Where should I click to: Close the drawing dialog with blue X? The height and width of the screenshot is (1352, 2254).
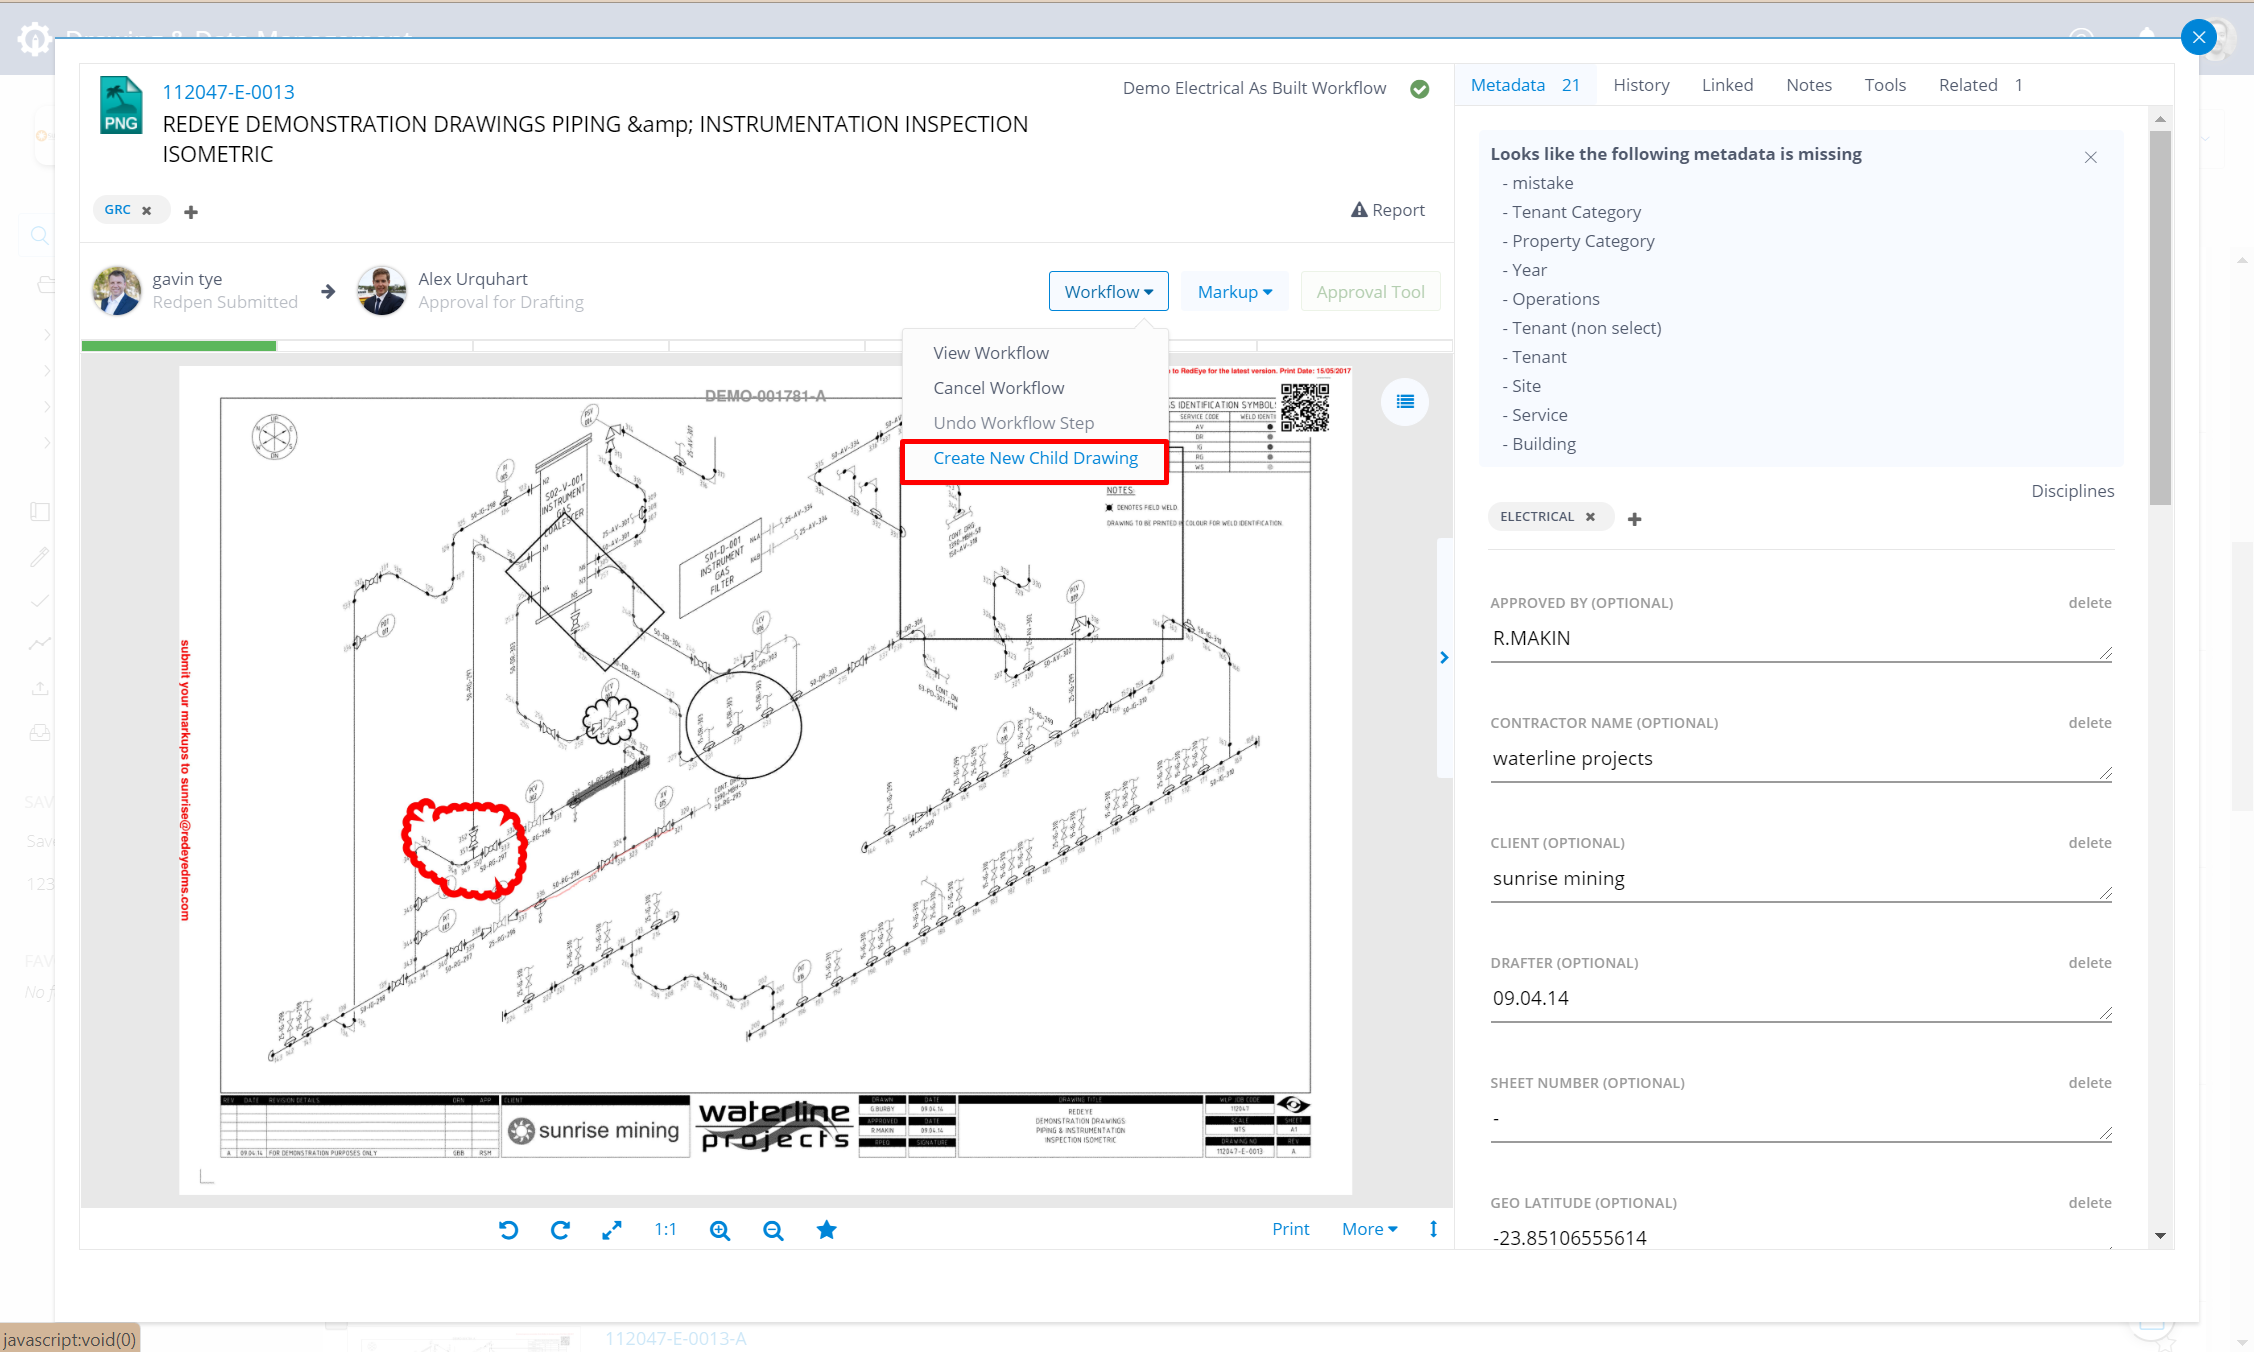(x=2198, y=38)
